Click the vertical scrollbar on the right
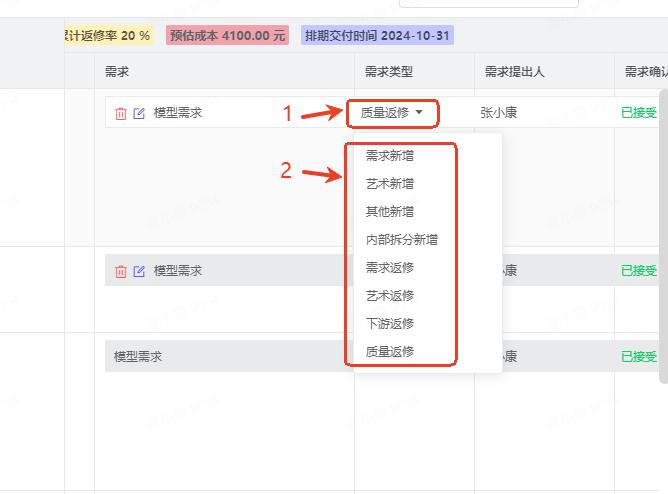 pos(663,236)
